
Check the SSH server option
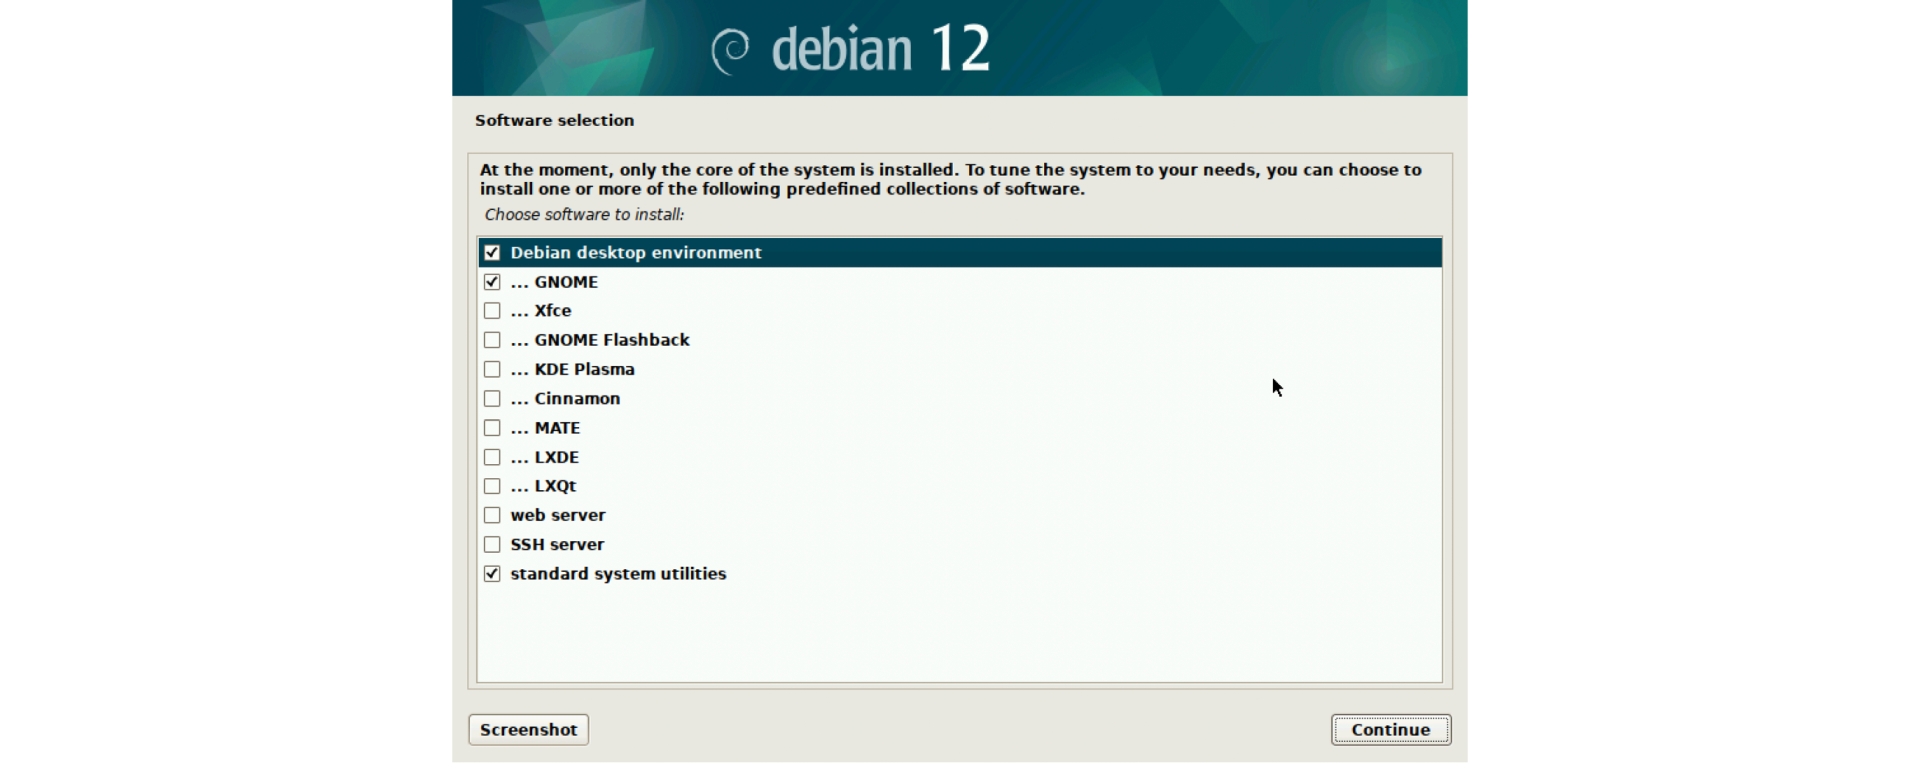(x=492, y=545)
